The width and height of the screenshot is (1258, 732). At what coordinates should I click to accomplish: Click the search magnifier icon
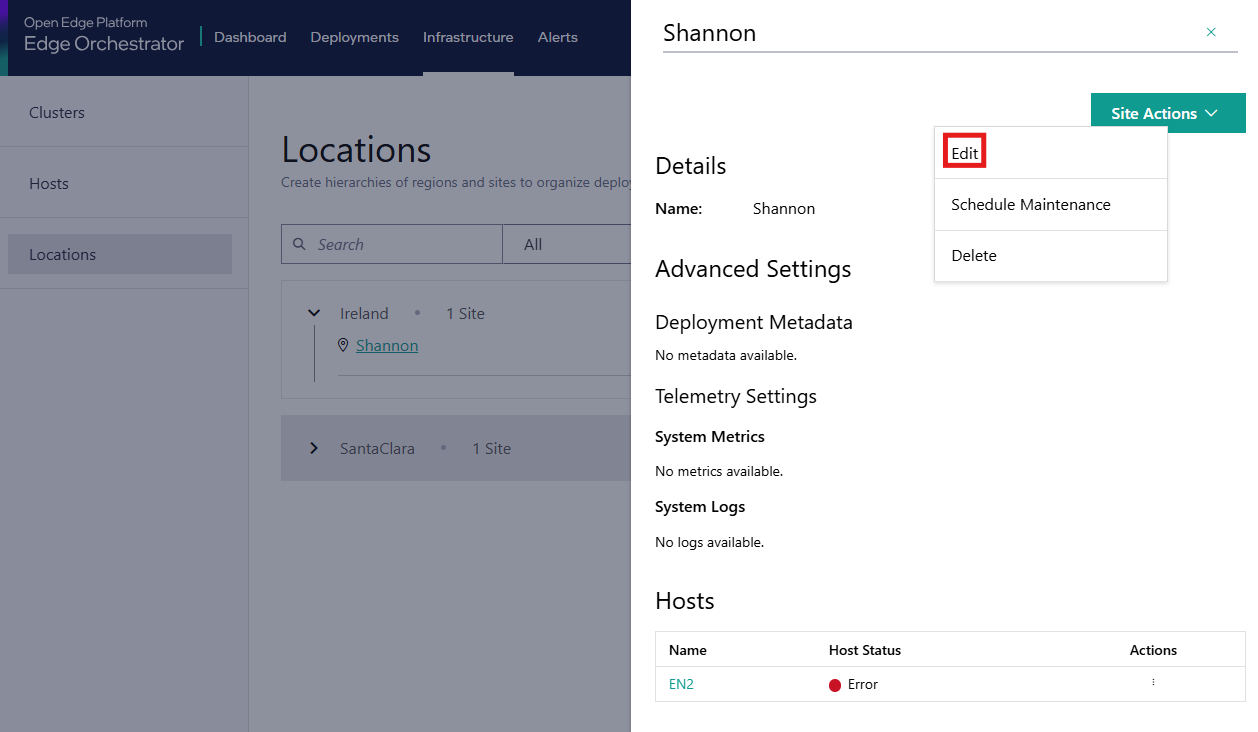[x=299, y=244]
